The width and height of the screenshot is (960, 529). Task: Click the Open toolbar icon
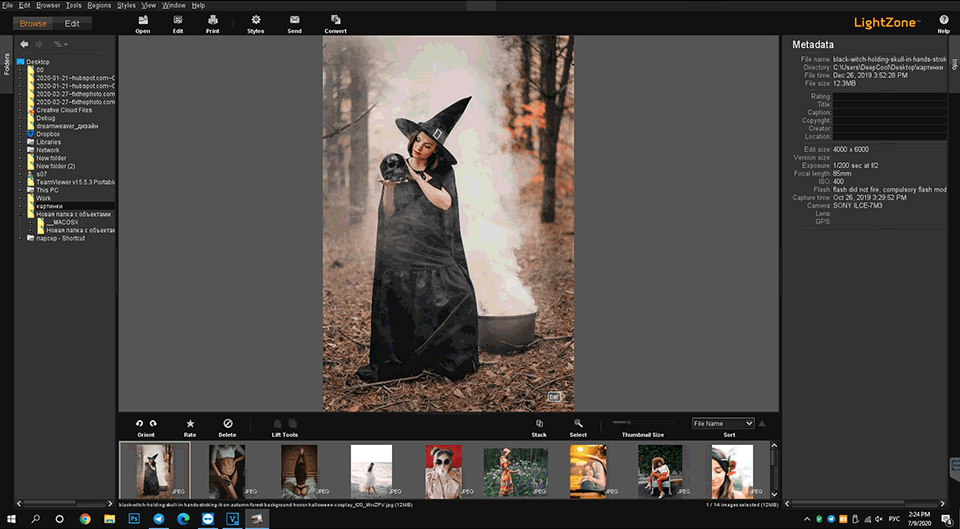[x=143, y=20]
